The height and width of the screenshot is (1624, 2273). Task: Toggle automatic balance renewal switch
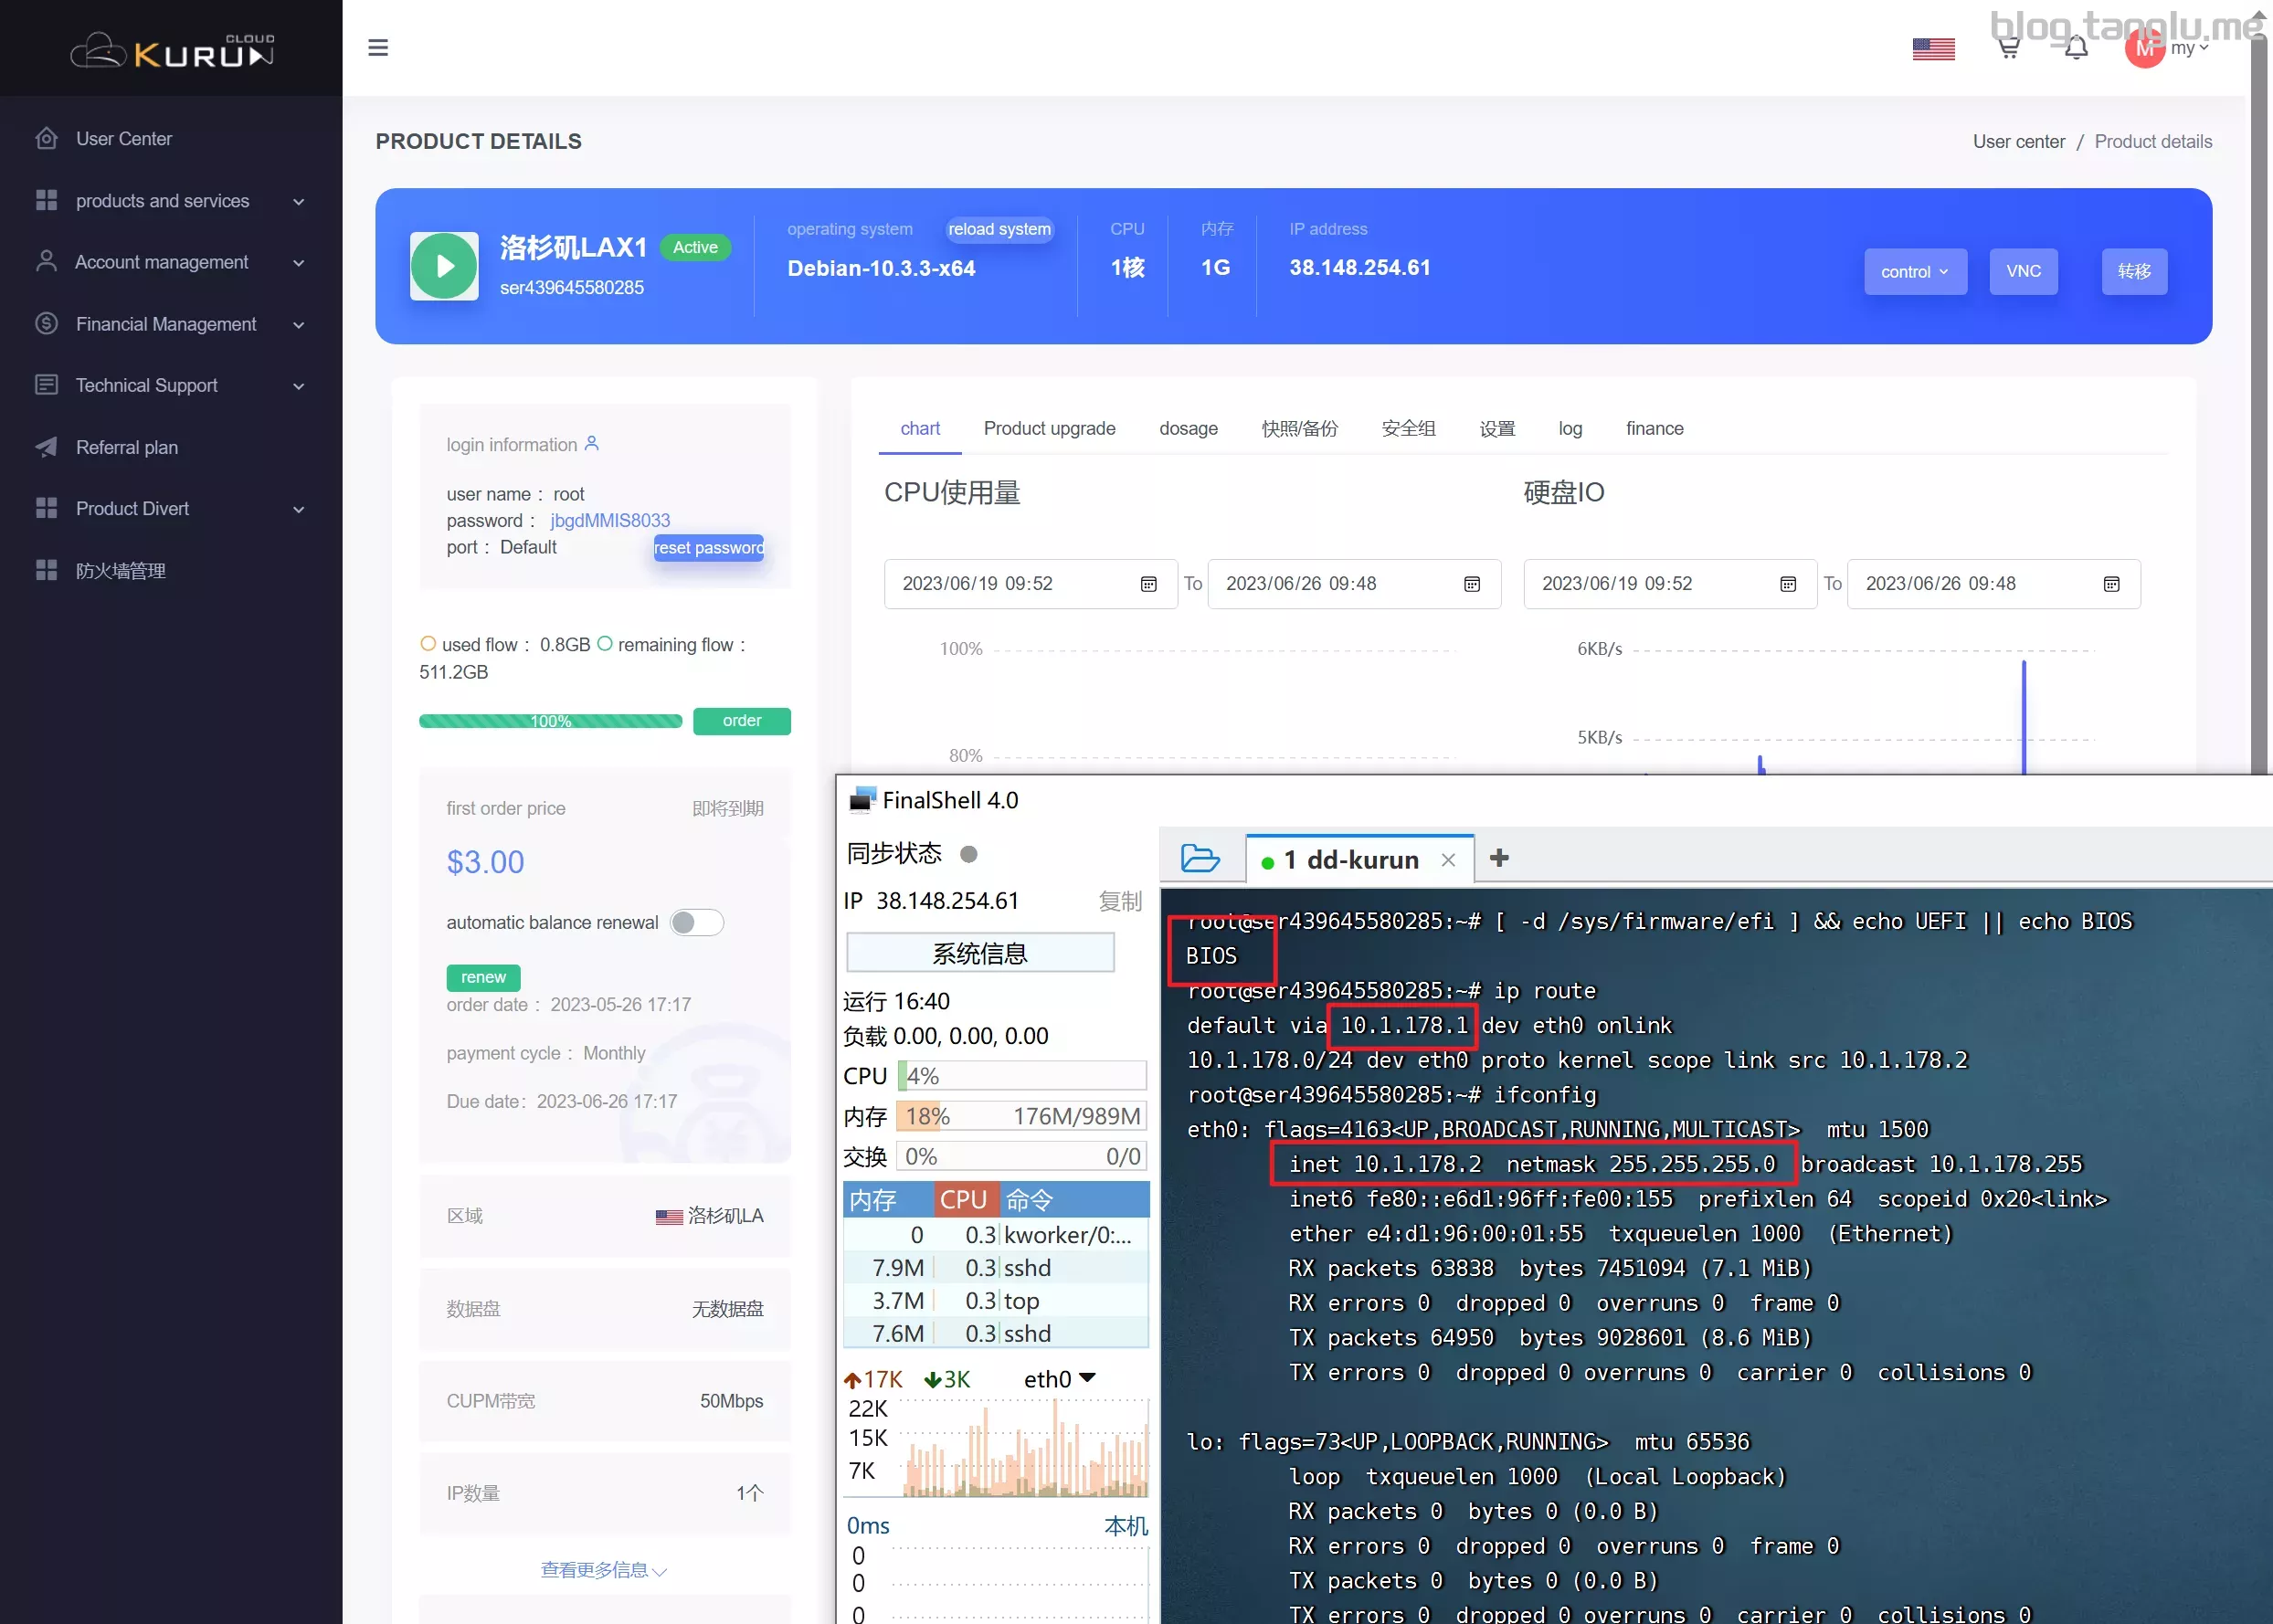(696, 922)
